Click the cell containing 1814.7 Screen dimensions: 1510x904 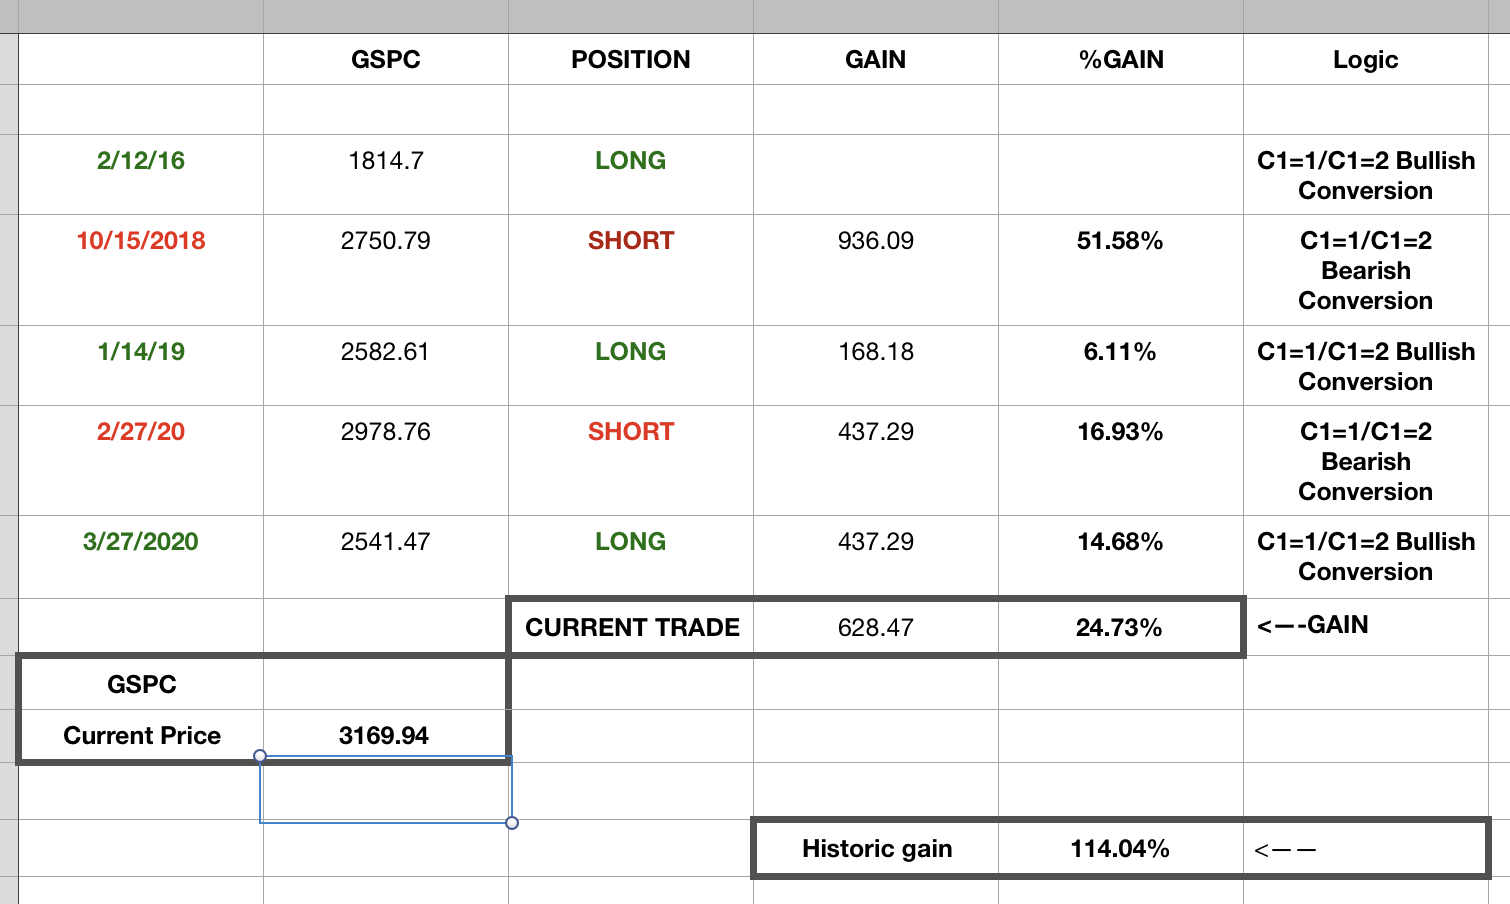pos(385,161)
